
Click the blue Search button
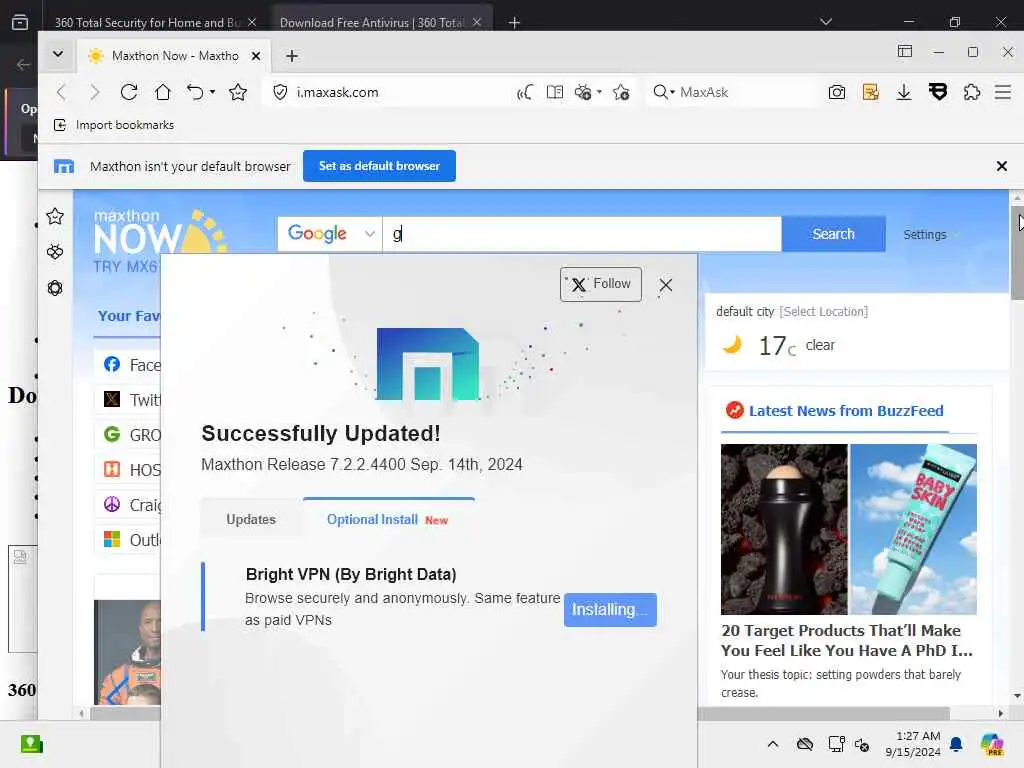point(833,234)
